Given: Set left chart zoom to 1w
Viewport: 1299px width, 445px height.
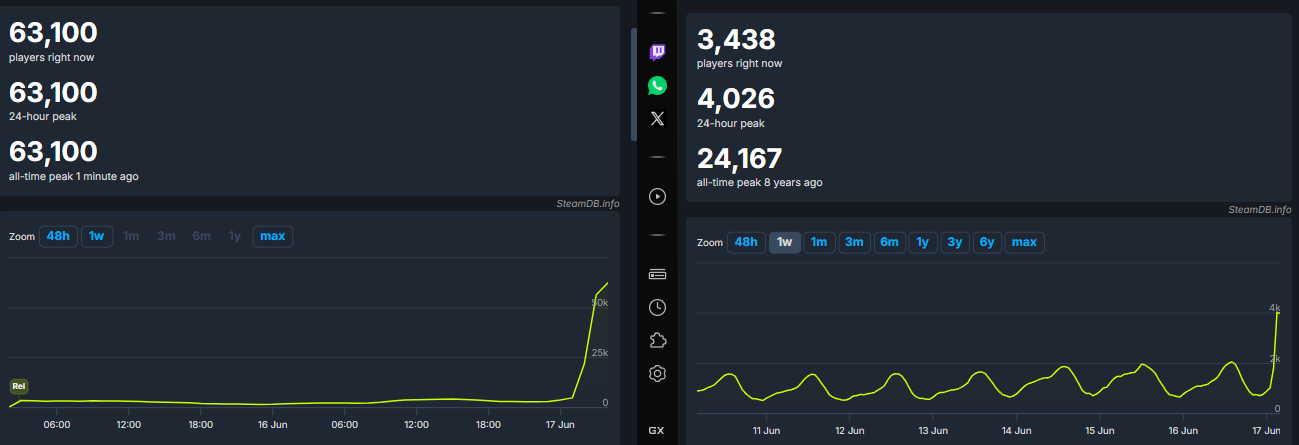Looking at the screenshot, I should pos(97,236).
